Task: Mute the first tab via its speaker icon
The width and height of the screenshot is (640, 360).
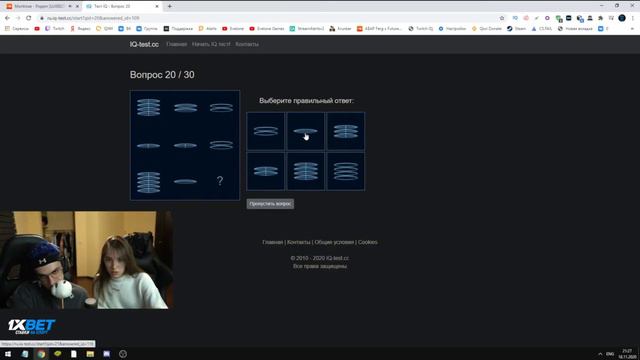Action: coord(70,7)
